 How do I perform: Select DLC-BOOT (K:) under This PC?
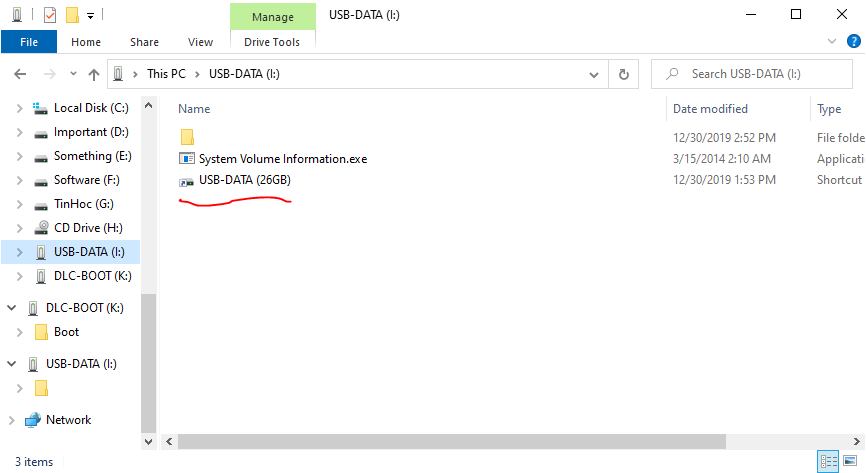tap(93, 276)
